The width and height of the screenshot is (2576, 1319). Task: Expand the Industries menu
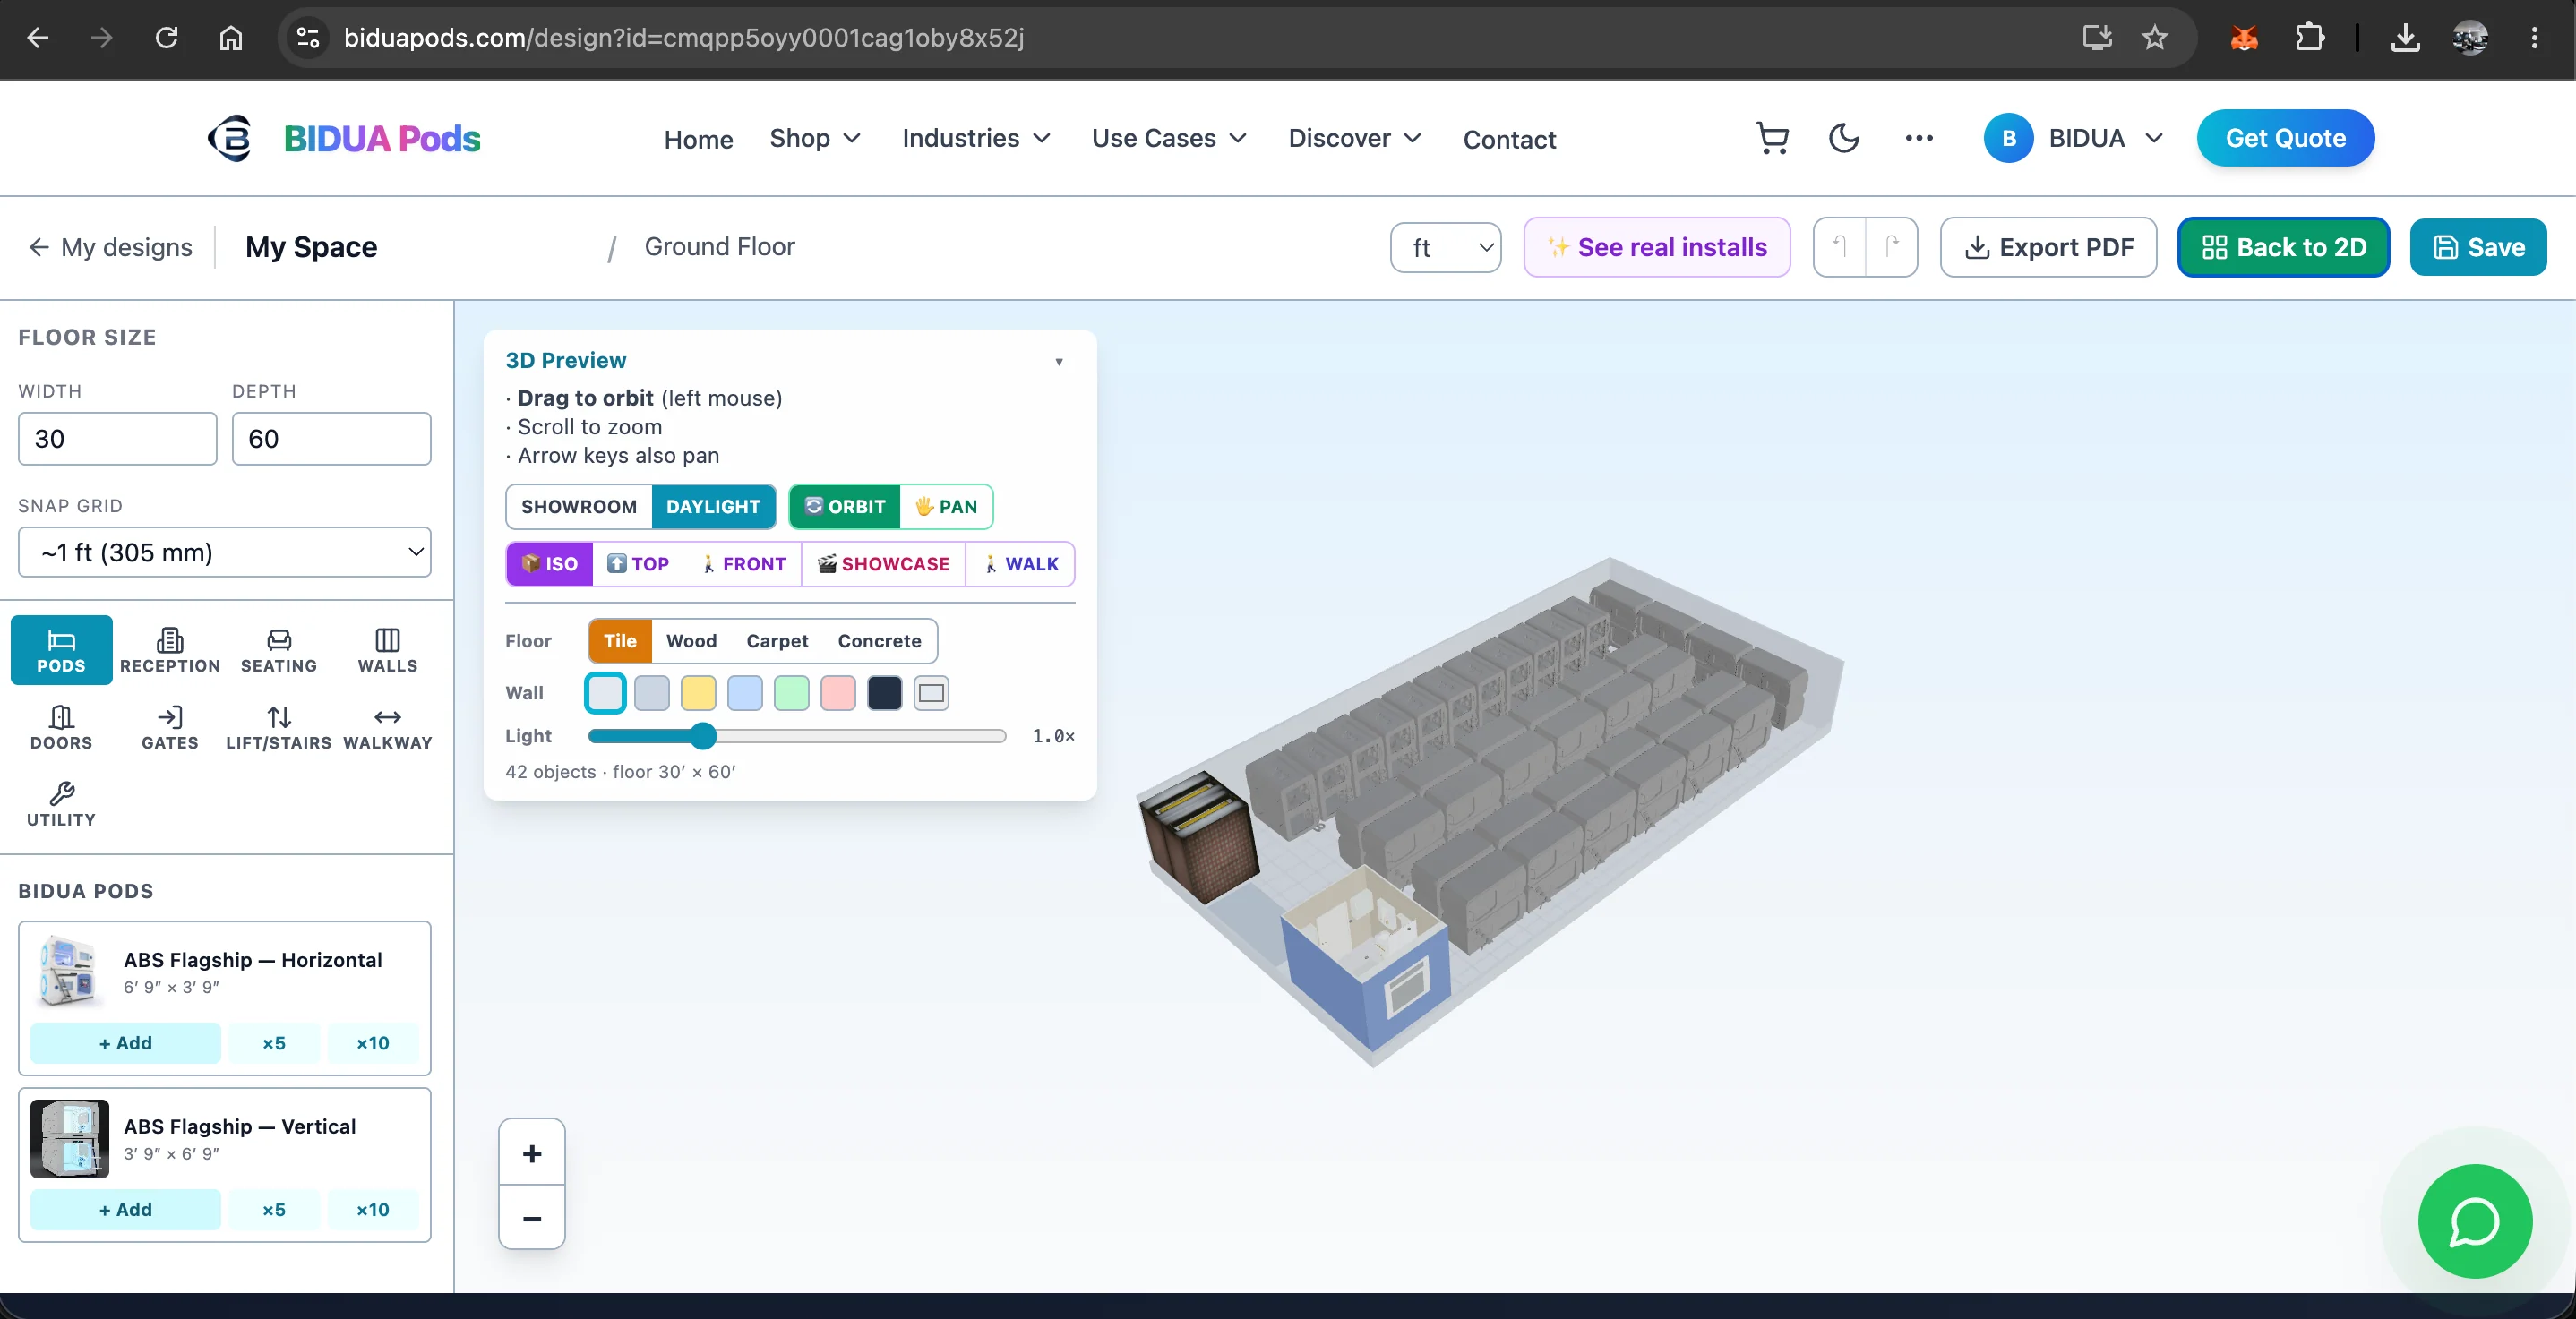pos(976,138)
